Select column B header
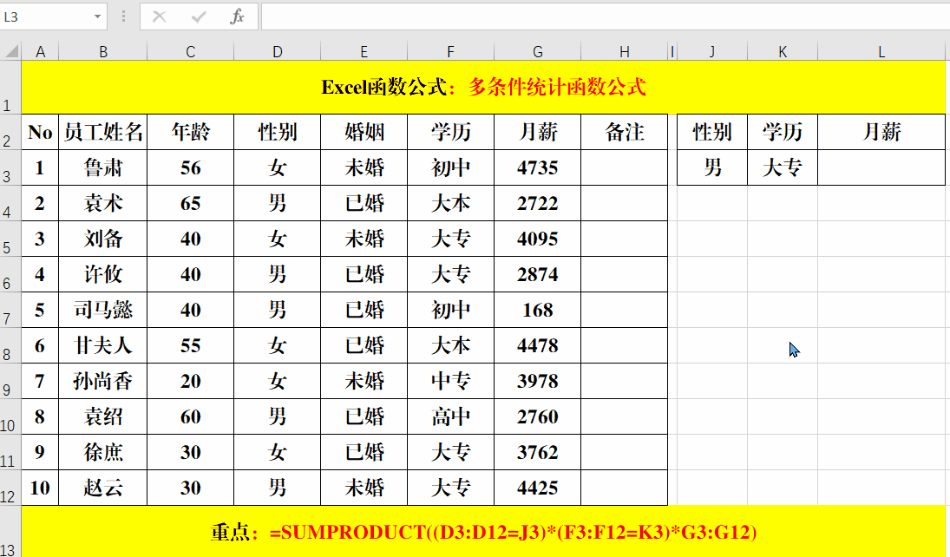The width and height of the screenshot is (950, 557). (103, 52)
